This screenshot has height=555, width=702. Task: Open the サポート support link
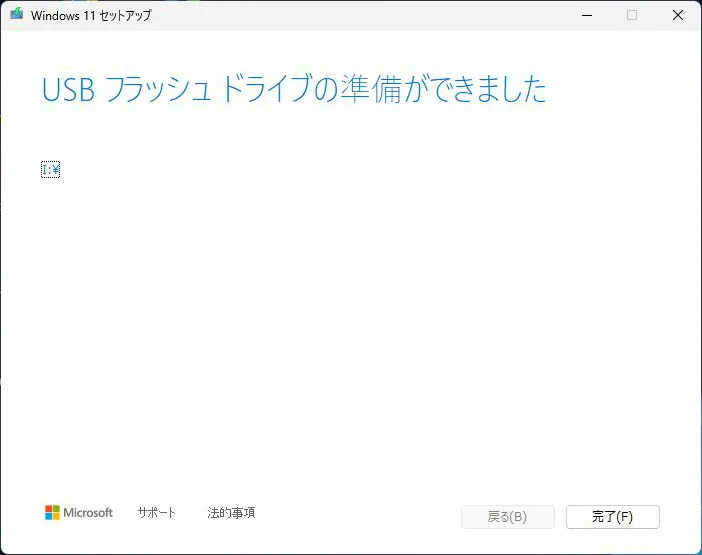156,512
